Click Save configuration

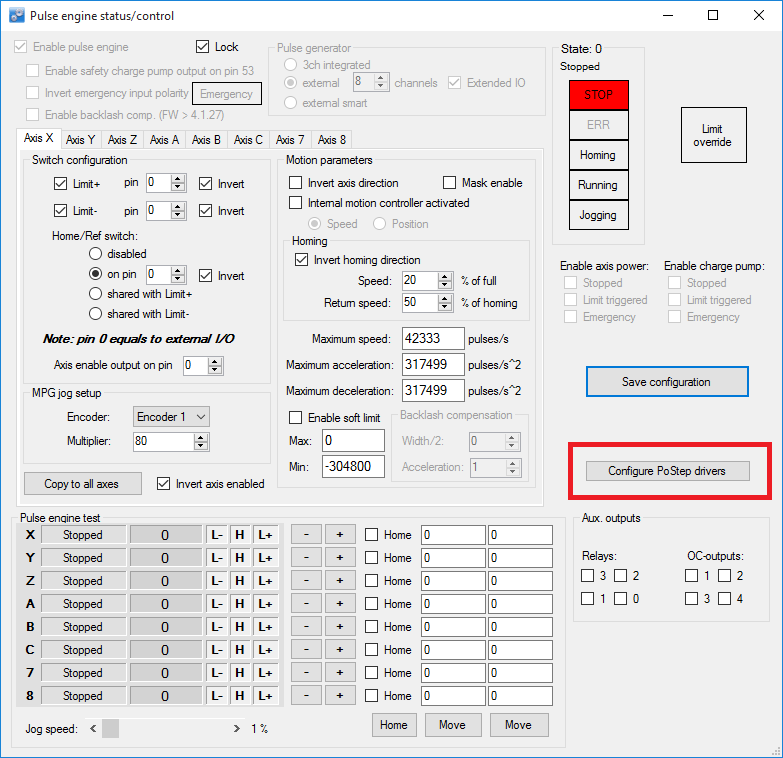pyautogui.click(x=667, y=381)
